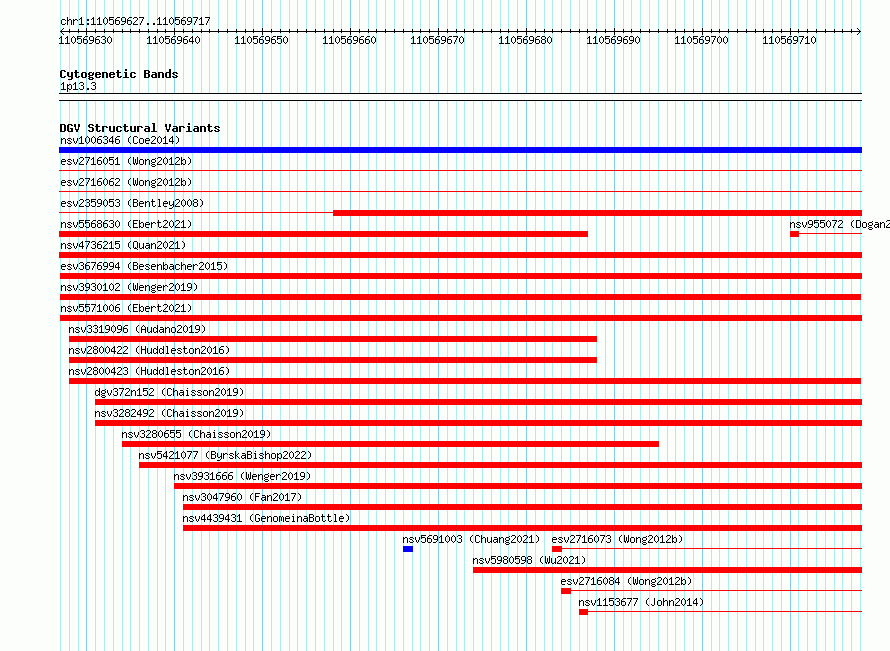
Task: Click nsv3319096 (Audano2019) label
Action: [137, 329]
